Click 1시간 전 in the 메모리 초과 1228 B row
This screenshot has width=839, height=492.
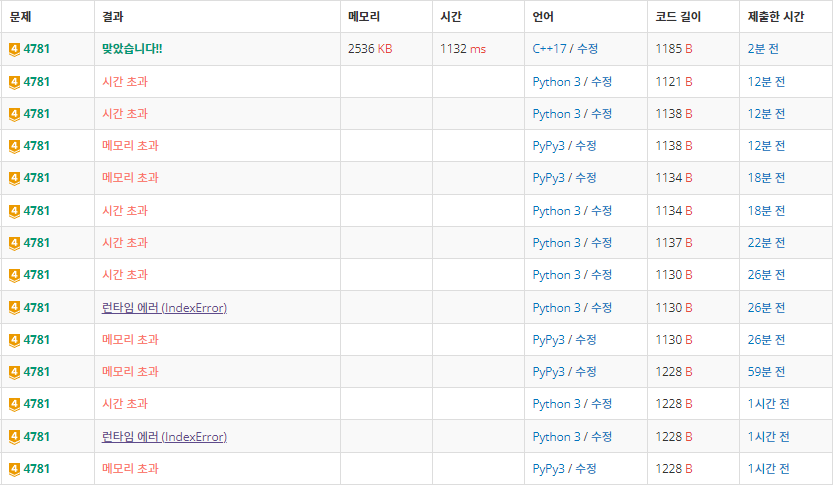point(768,468)
